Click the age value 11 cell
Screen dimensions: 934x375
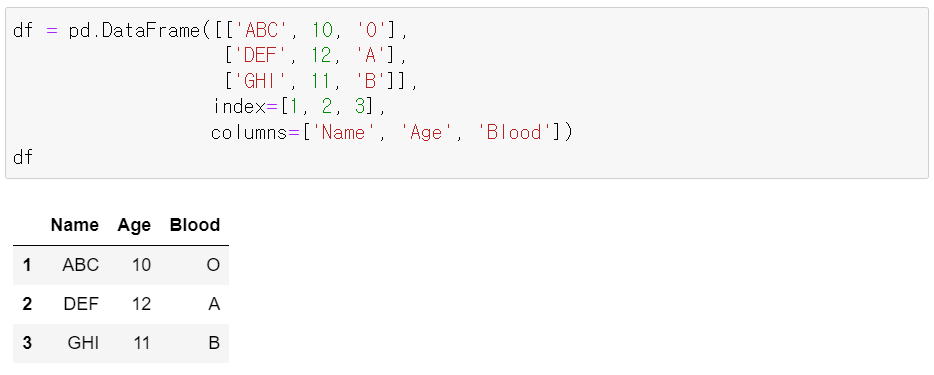click(141, 343)
